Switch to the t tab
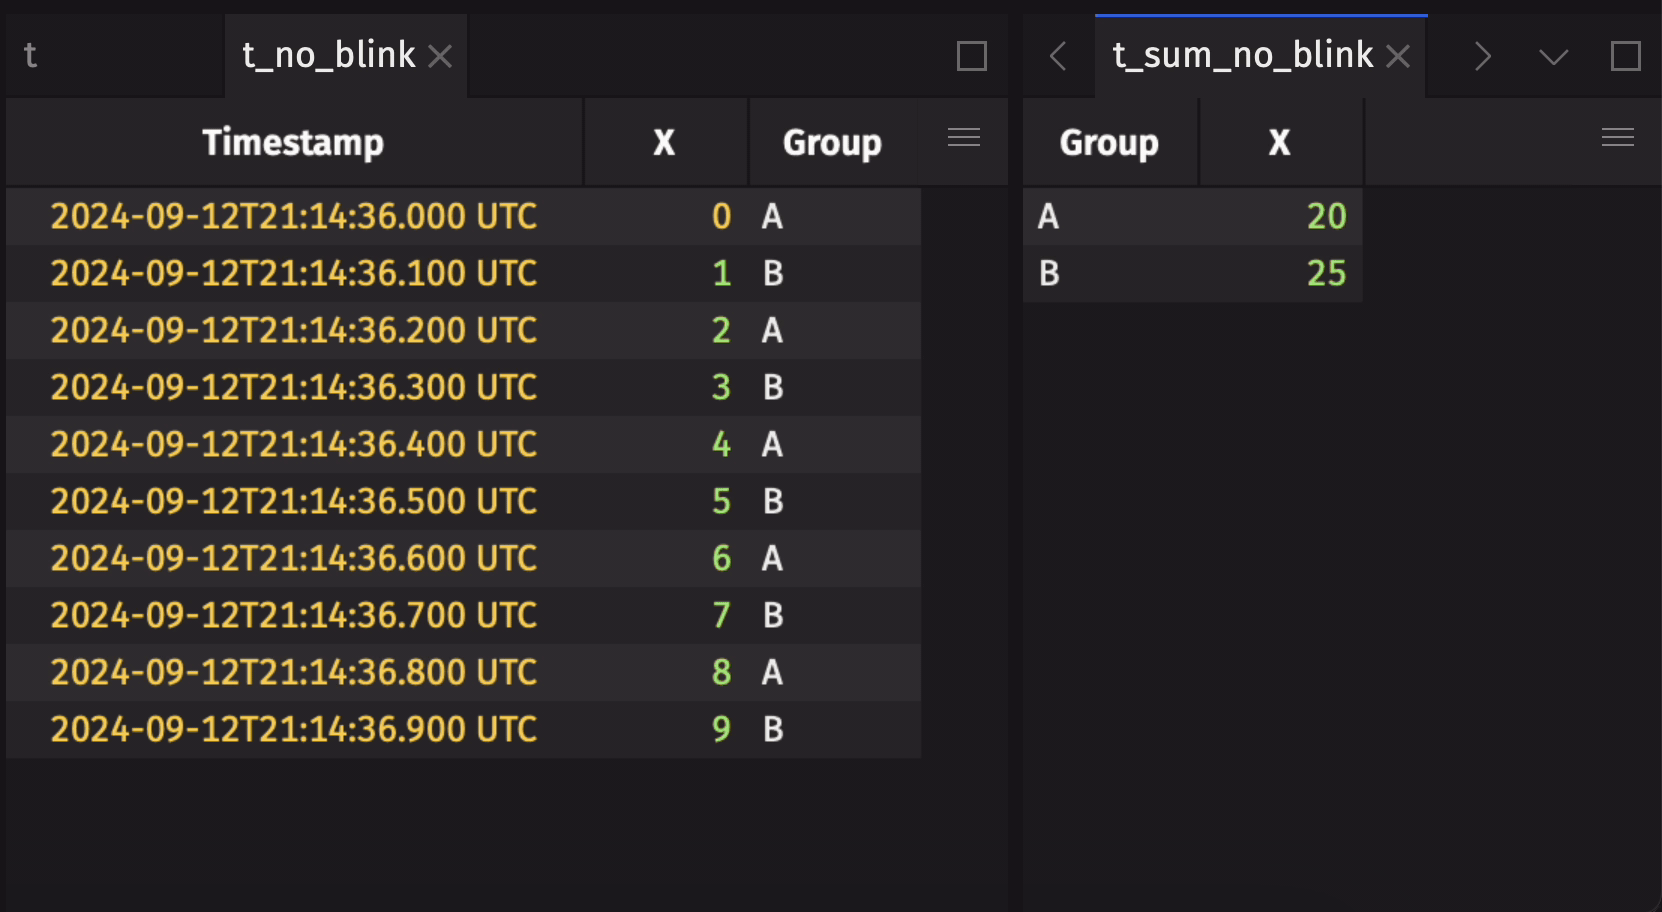The height and width of the screenshot is (912, 1662). pyautogui.click(x=32, y=57)
